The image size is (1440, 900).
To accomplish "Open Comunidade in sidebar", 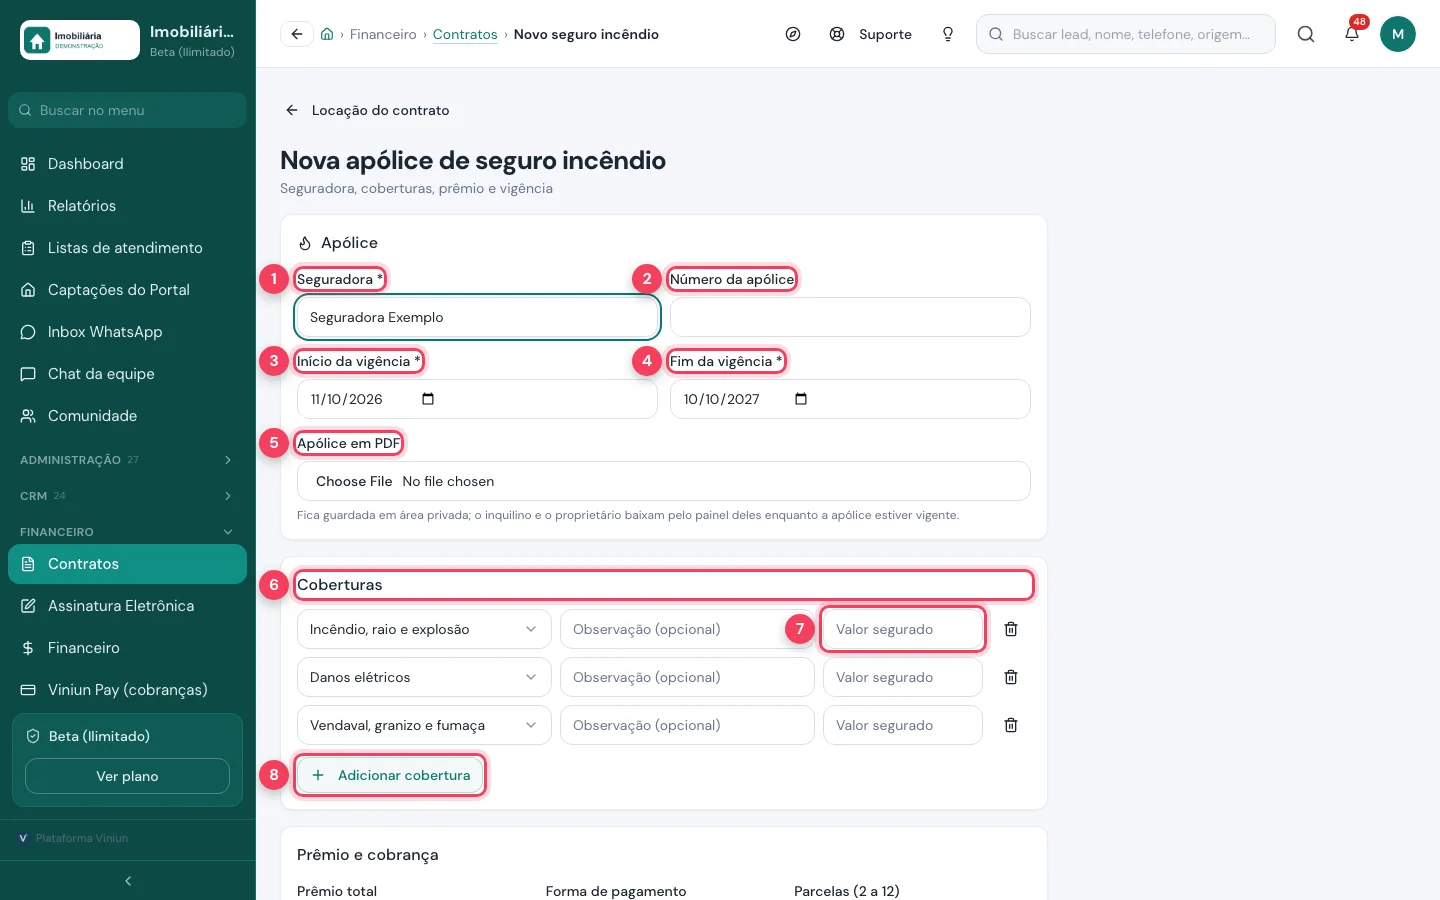I will (127, 416).
